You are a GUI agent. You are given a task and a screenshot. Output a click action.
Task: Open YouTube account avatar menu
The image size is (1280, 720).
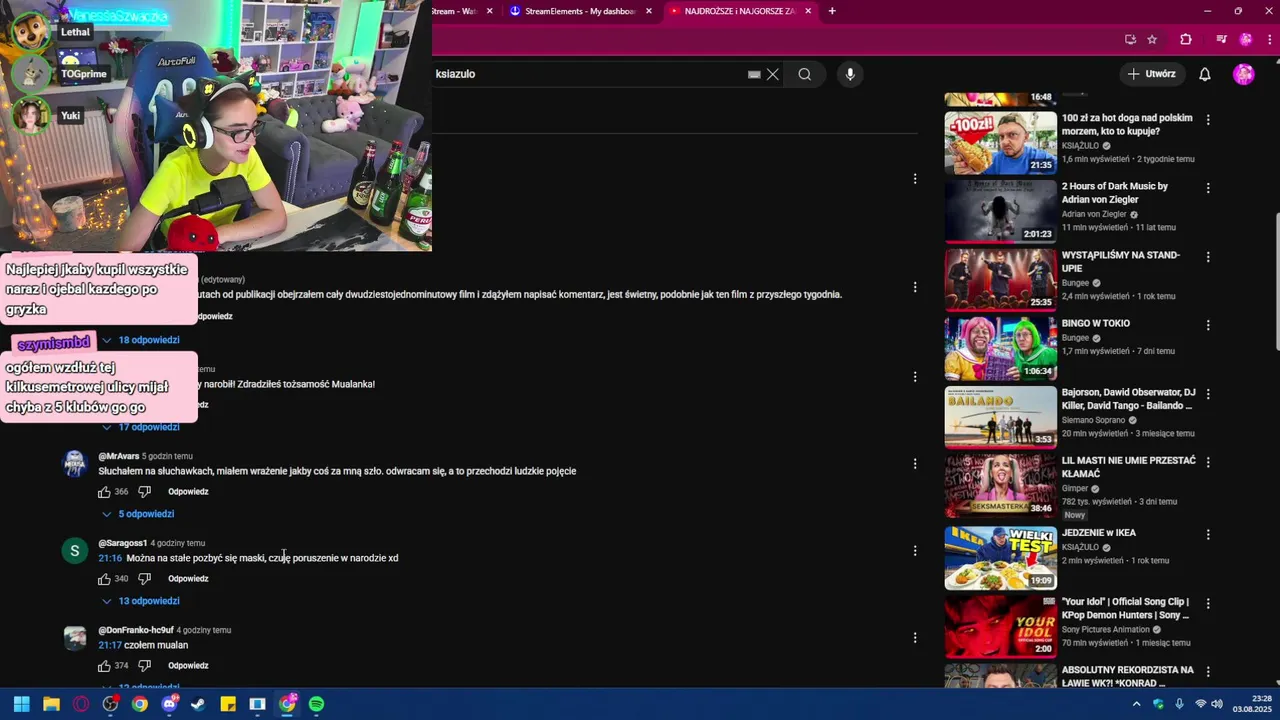(1244, 74)
